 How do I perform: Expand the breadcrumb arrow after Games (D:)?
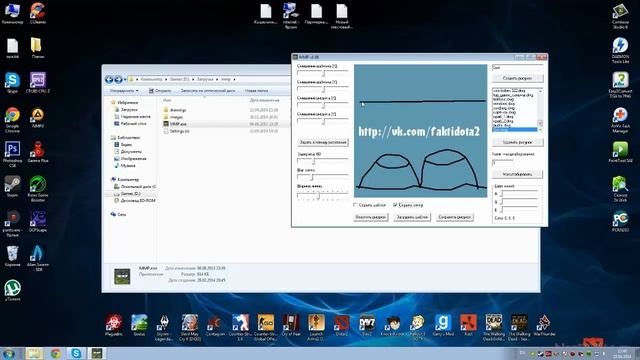click(193, 79)
